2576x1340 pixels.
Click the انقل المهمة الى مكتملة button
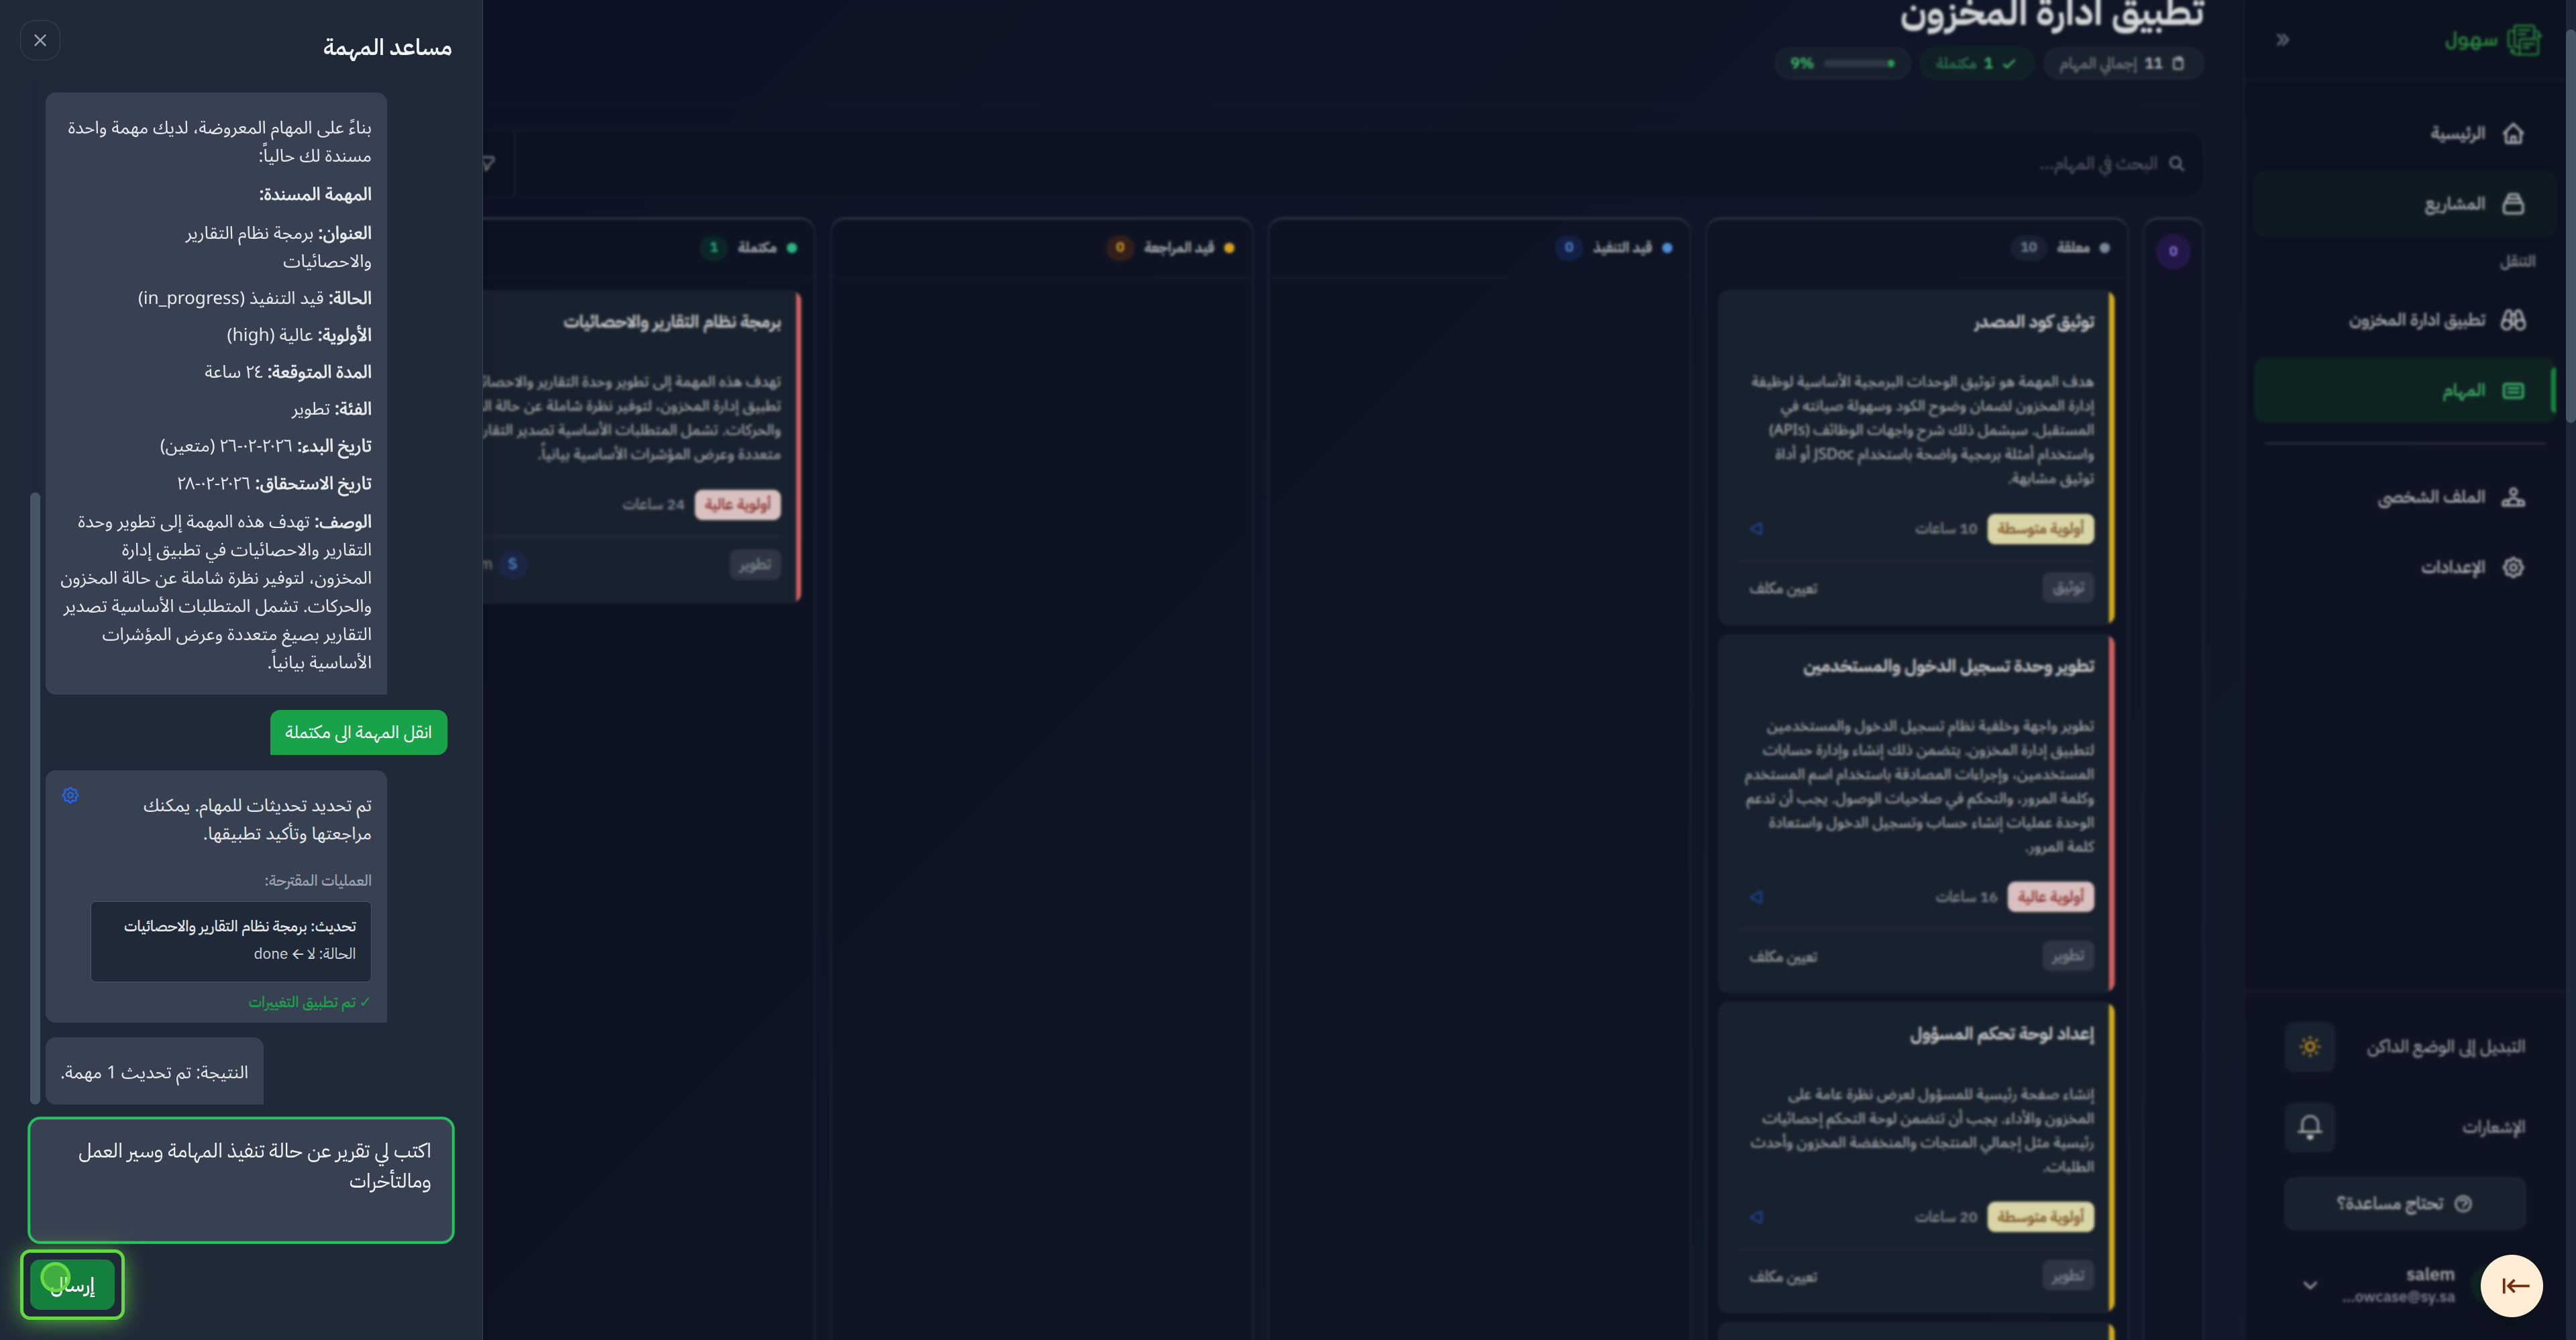(358, 732)
